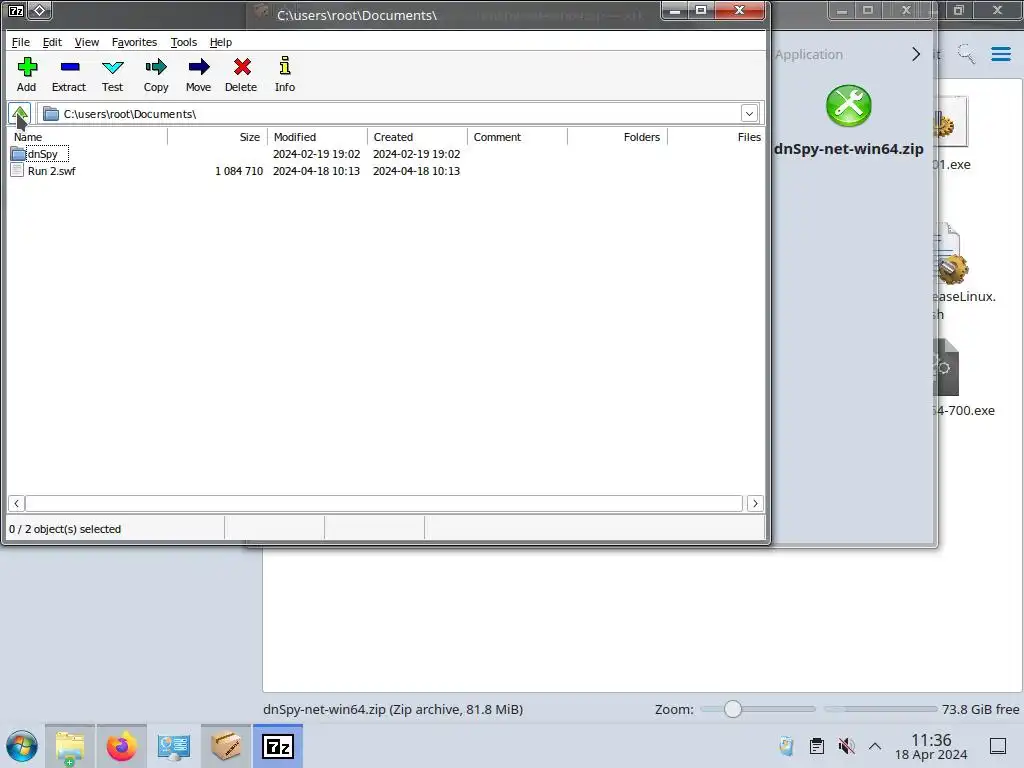Click the dnSpy-net-win64.zip file name label

848,149
